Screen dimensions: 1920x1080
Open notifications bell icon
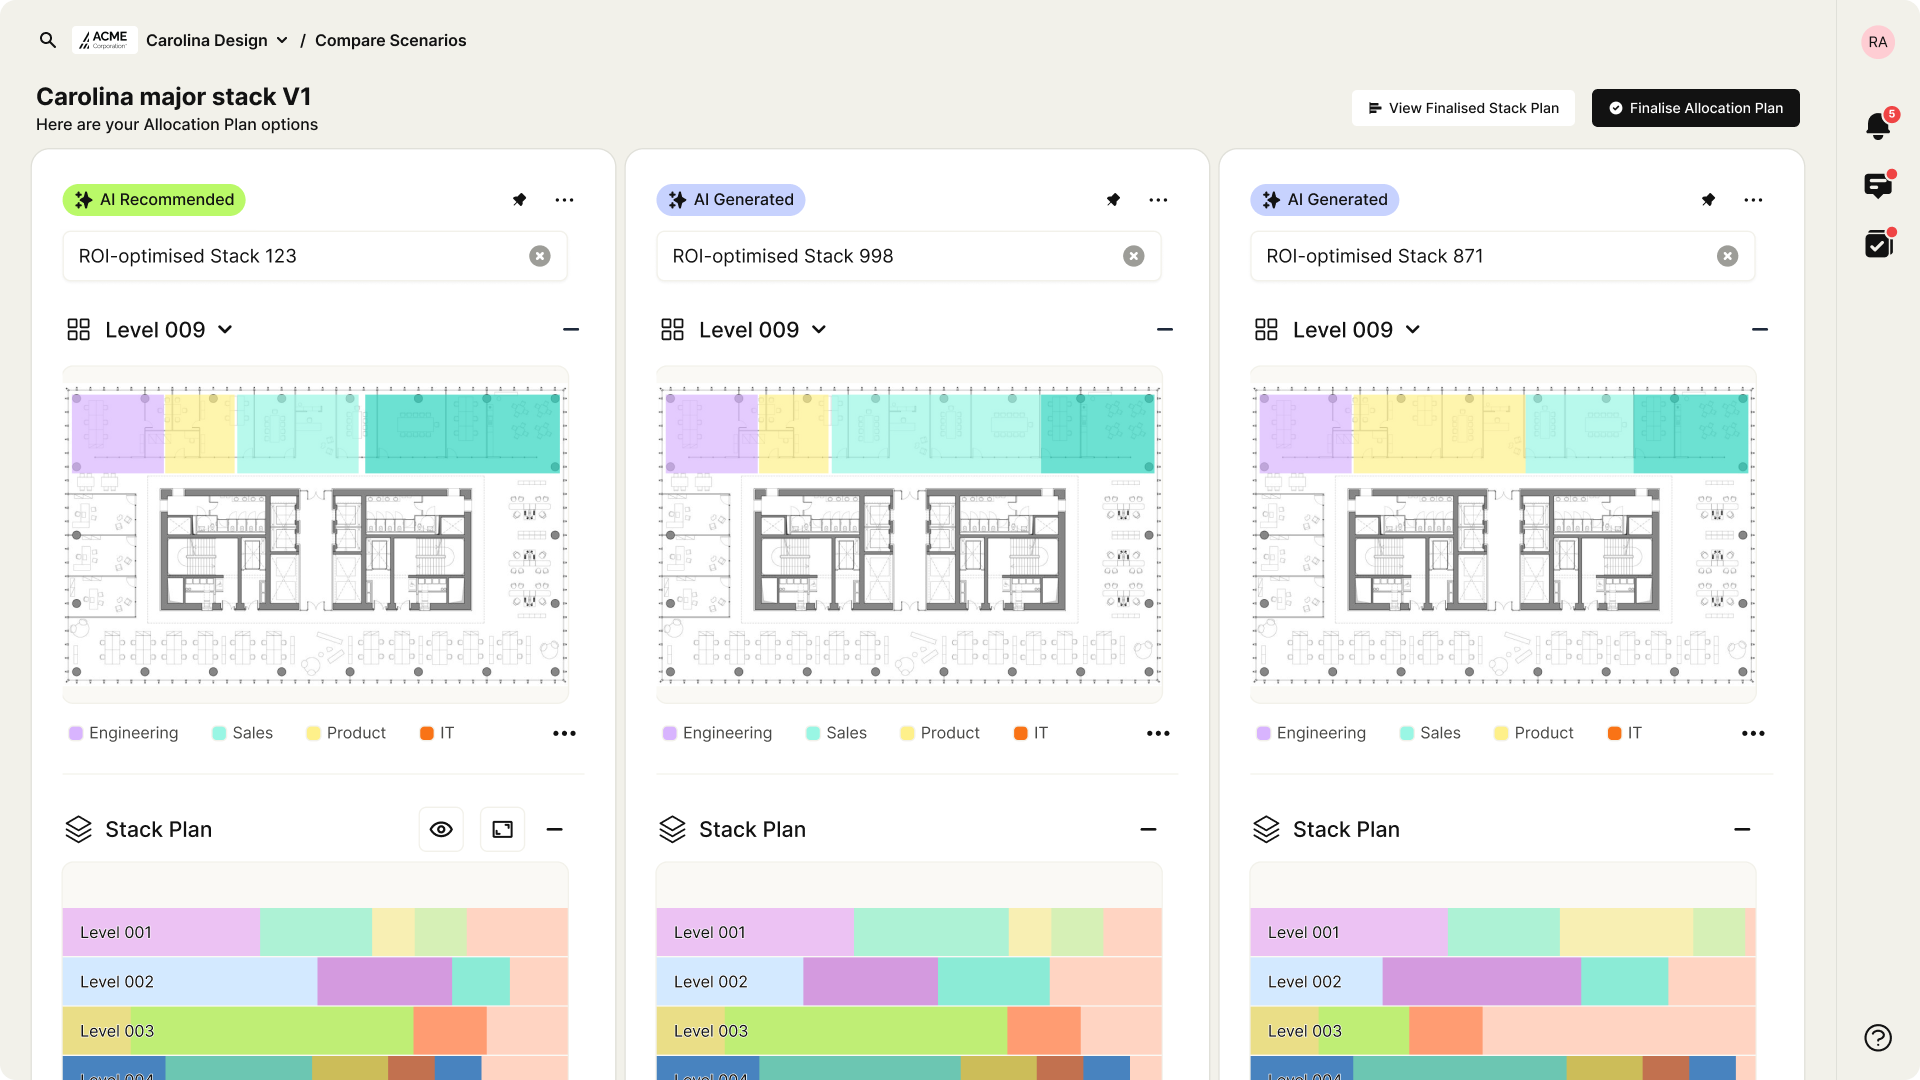[x=1879, y=125]
